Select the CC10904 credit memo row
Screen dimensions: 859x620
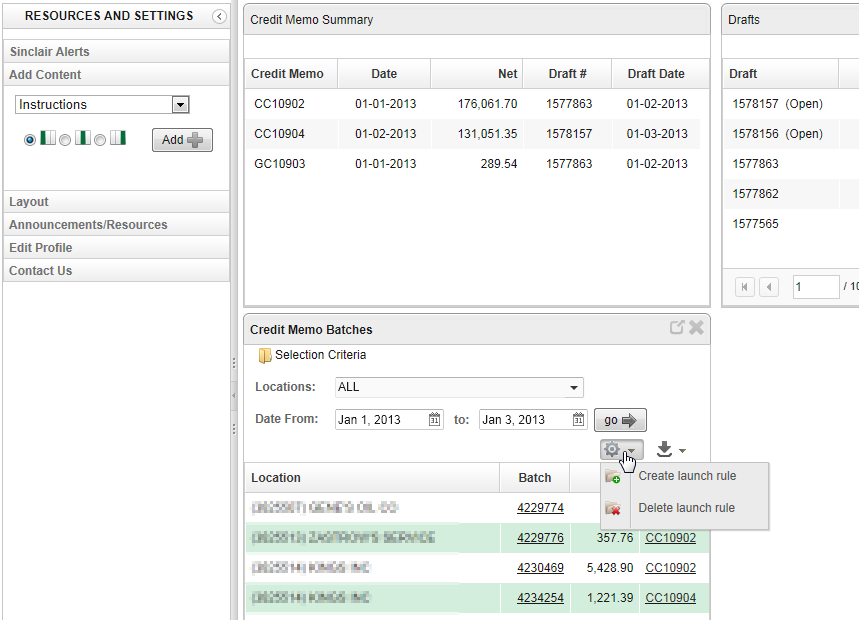point(473,134)
